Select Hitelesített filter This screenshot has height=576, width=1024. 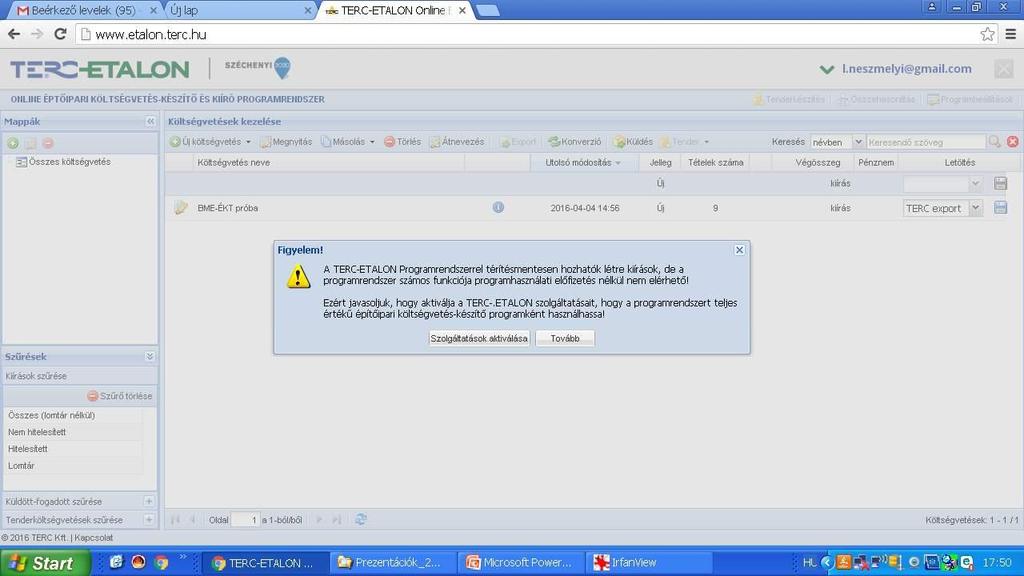click(x=27, y=449)
